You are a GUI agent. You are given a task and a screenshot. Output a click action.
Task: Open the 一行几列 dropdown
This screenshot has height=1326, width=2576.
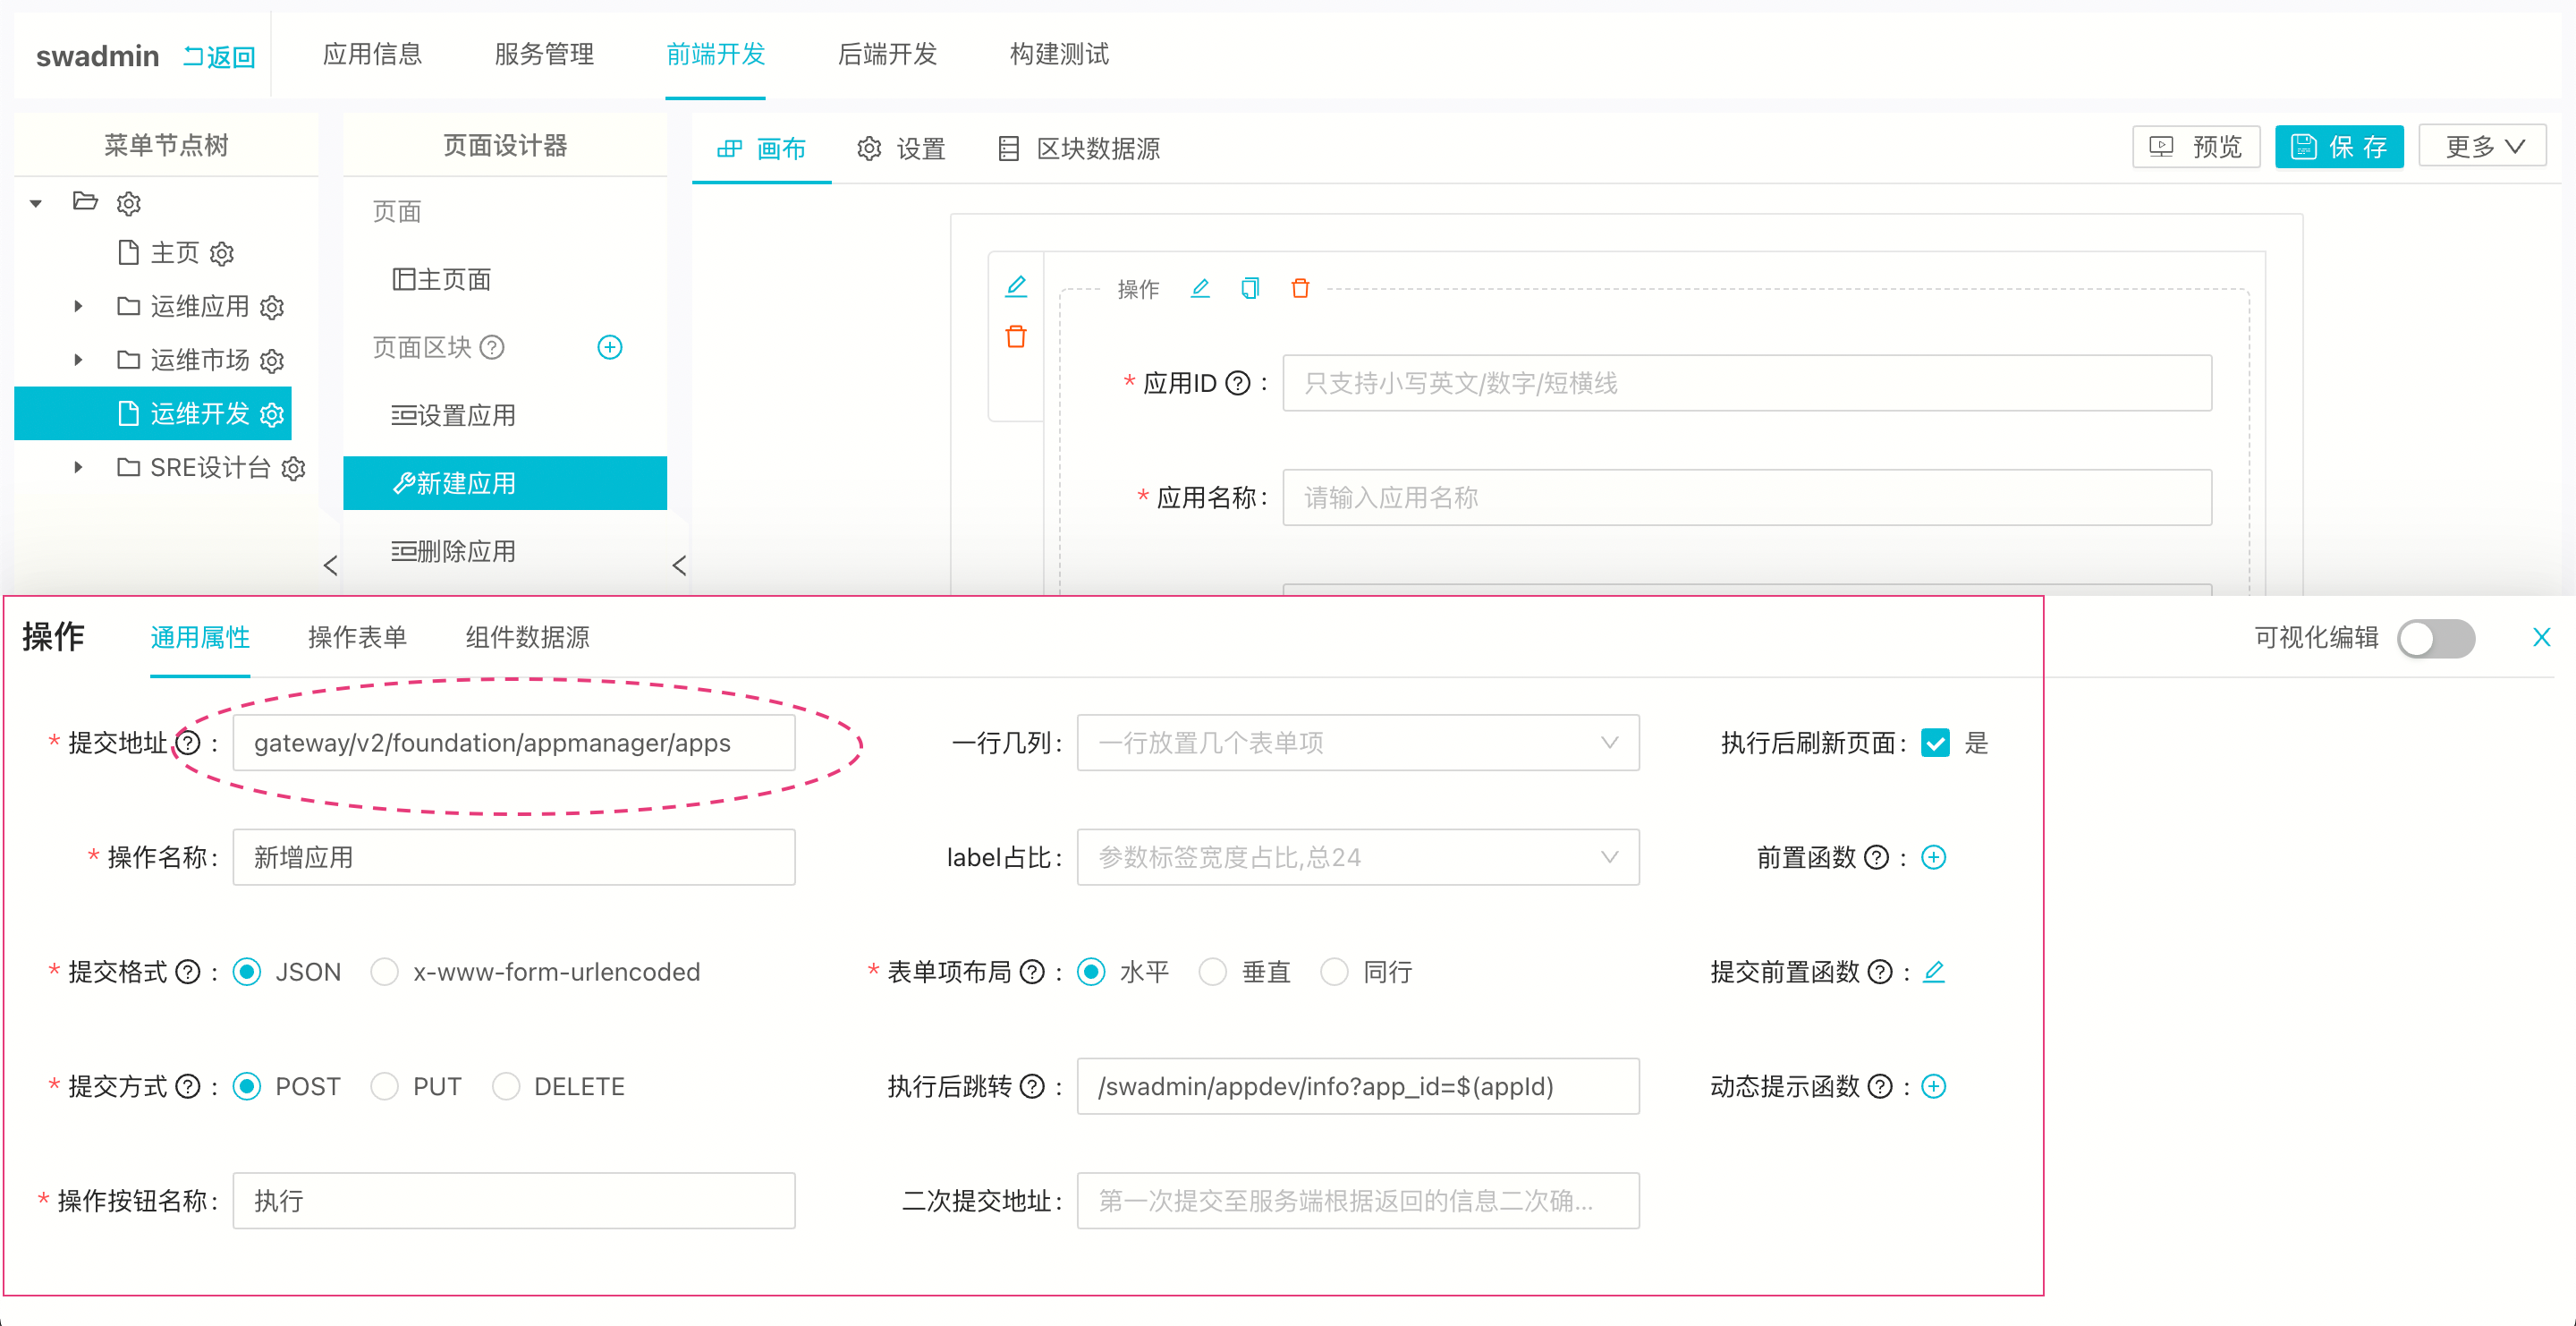(1357, 743)
